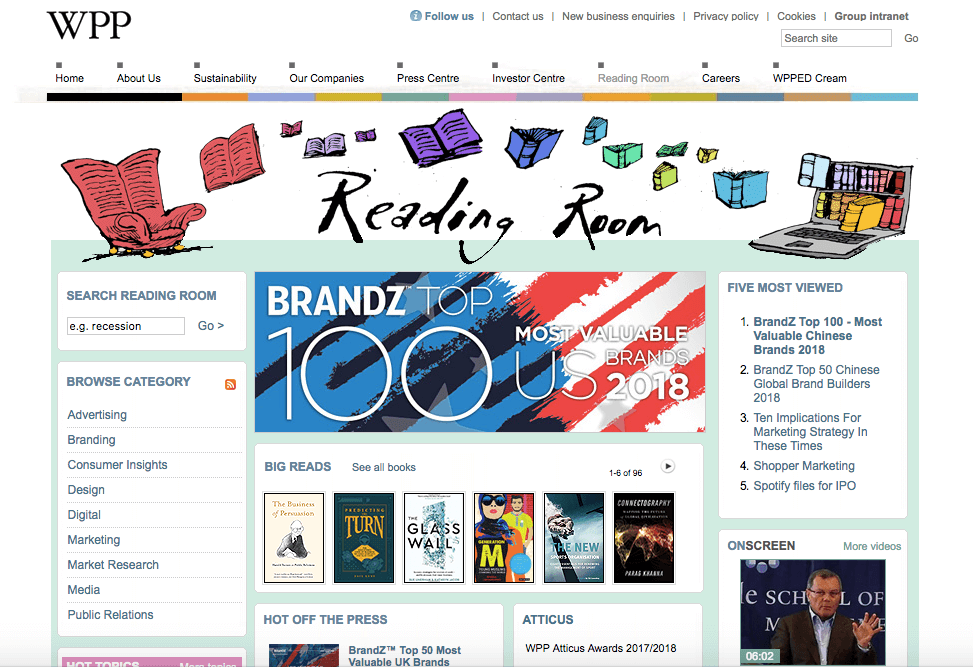The width and height of the screenshot is (973, 667).
Task: Browse the Market Research category
Action: tap(113, 565)
